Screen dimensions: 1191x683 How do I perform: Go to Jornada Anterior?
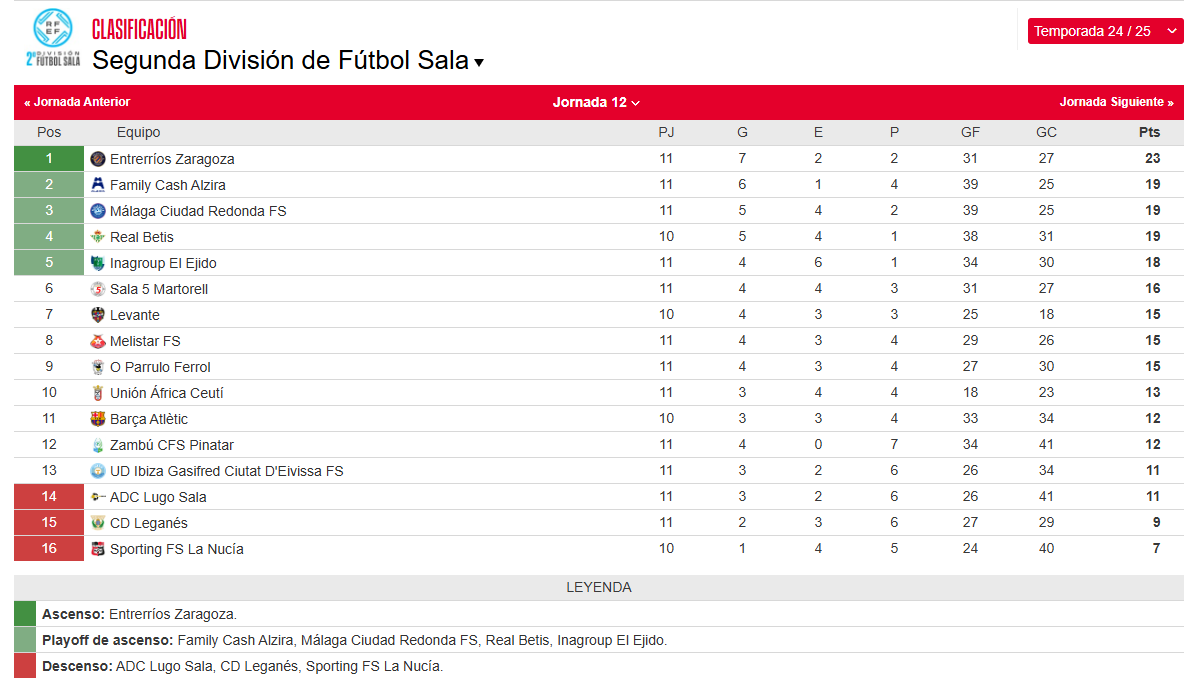[77, 102]
